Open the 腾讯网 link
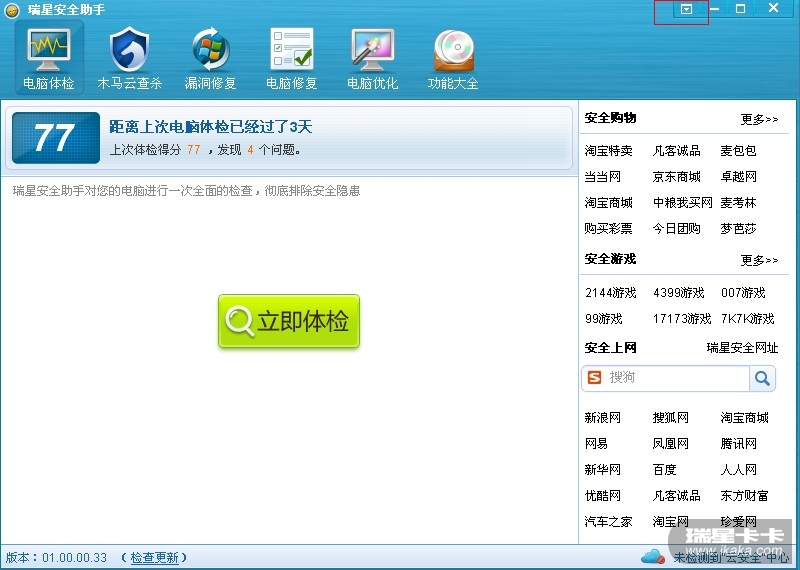800x570 pixels. coord(738,444)
